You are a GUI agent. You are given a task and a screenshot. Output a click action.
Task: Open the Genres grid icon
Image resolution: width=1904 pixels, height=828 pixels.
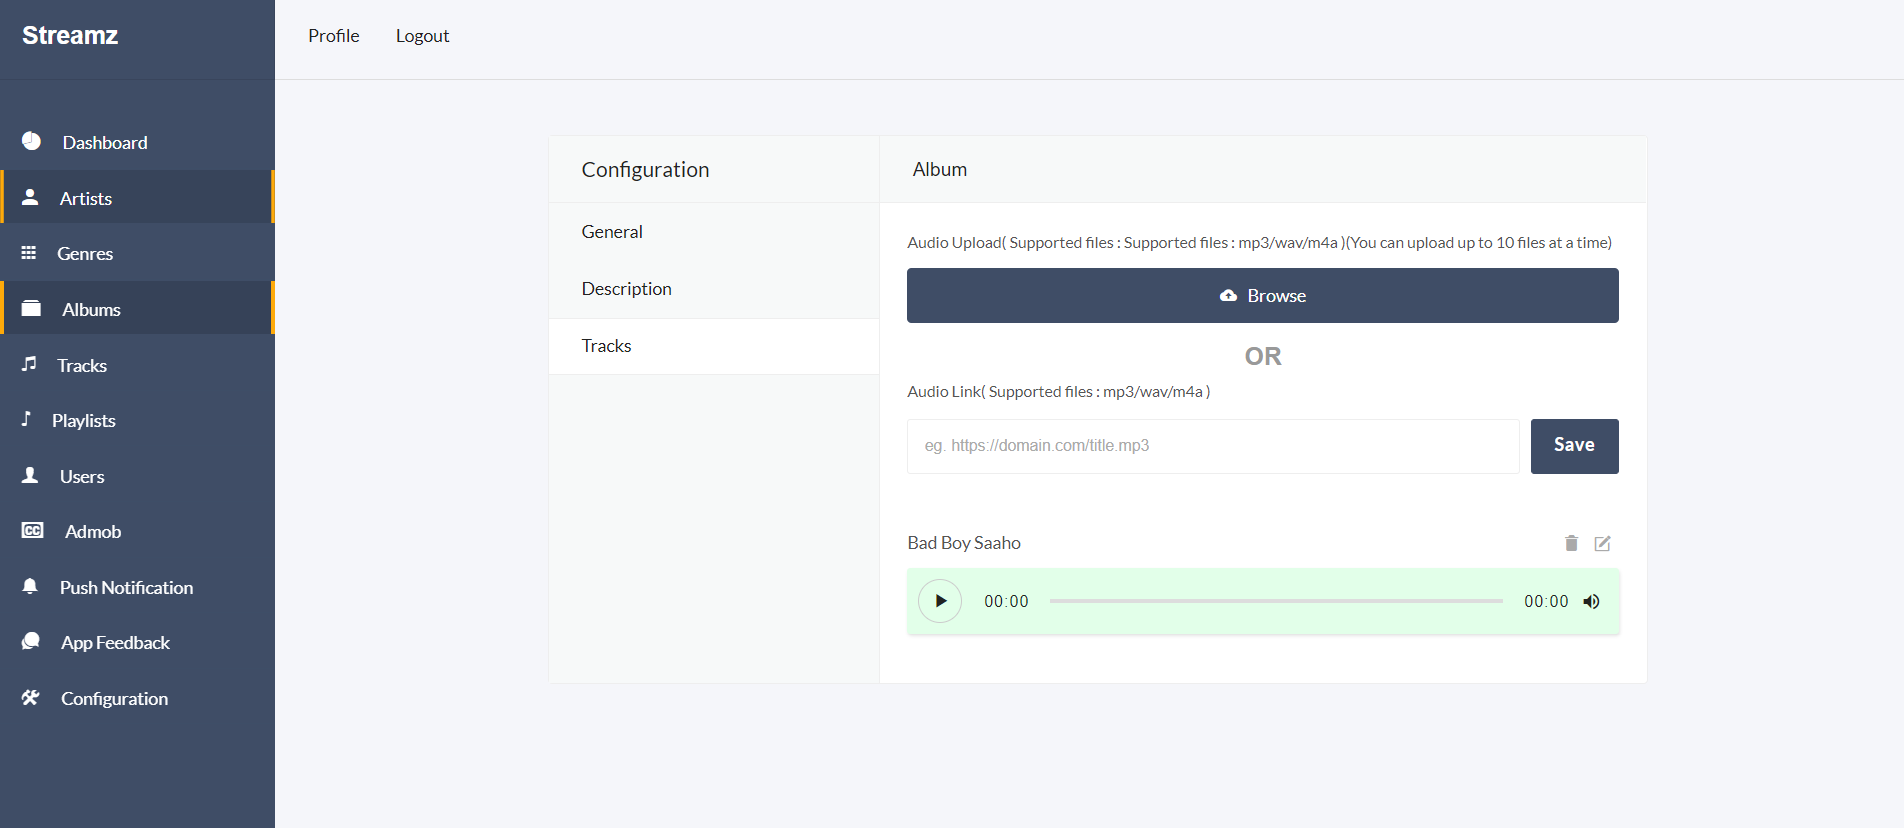pos(29,253)
